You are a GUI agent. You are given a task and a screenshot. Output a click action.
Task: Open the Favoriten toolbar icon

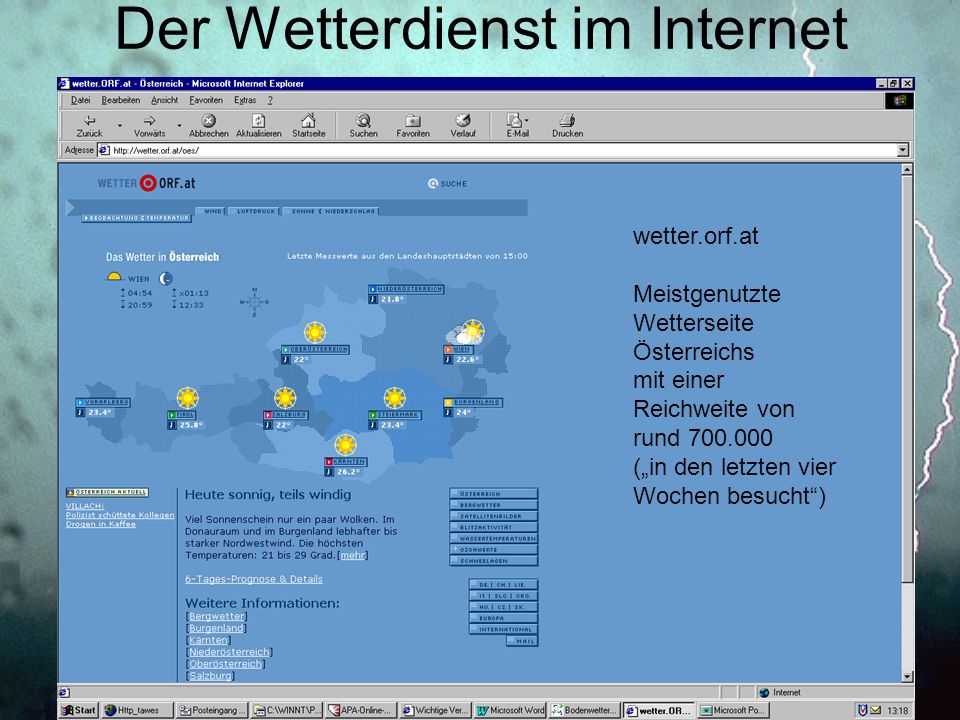[413, 126]
